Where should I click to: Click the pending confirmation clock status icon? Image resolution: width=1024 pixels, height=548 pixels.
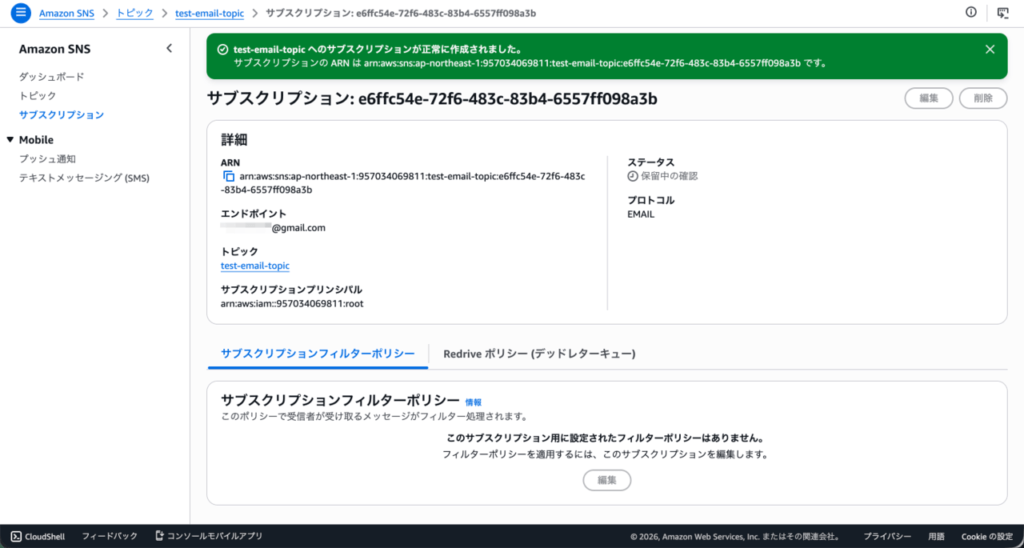[x=632, y=176]
